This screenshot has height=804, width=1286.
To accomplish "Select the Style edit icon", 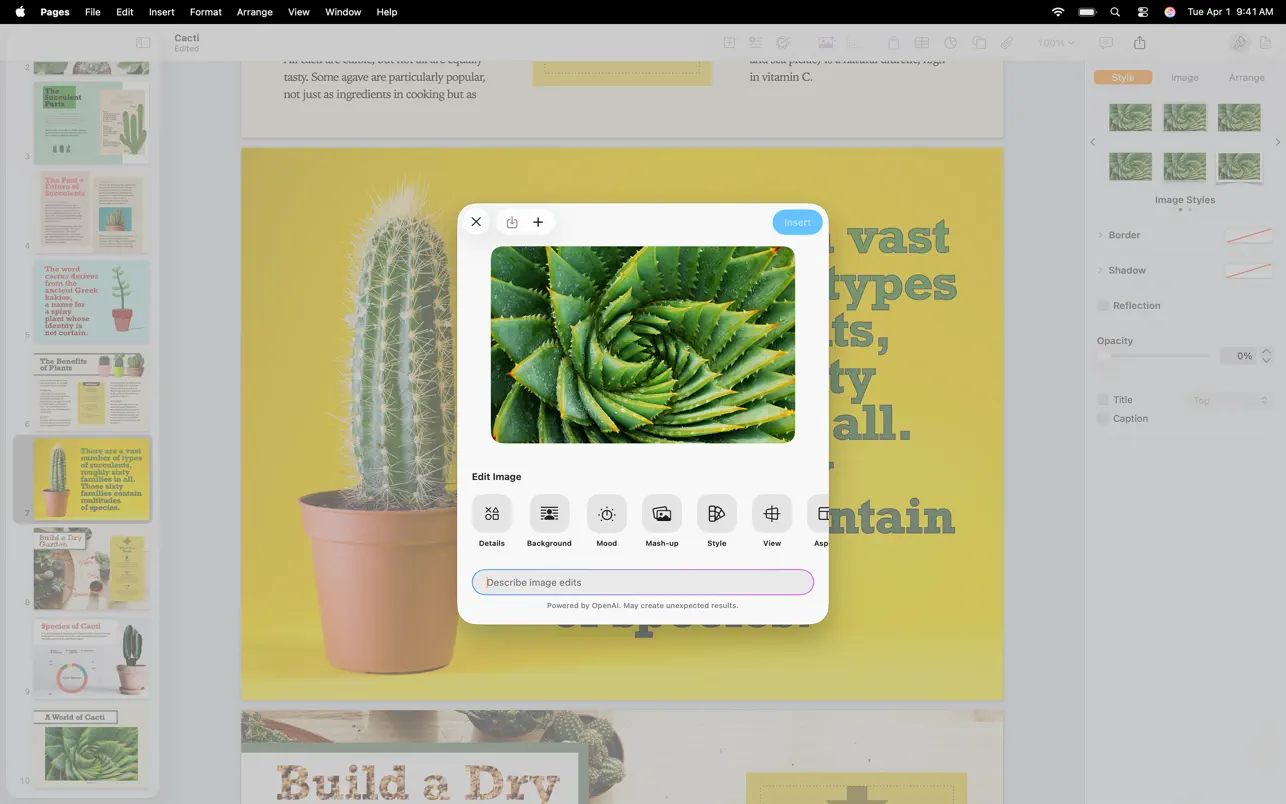I will point(716,514).
